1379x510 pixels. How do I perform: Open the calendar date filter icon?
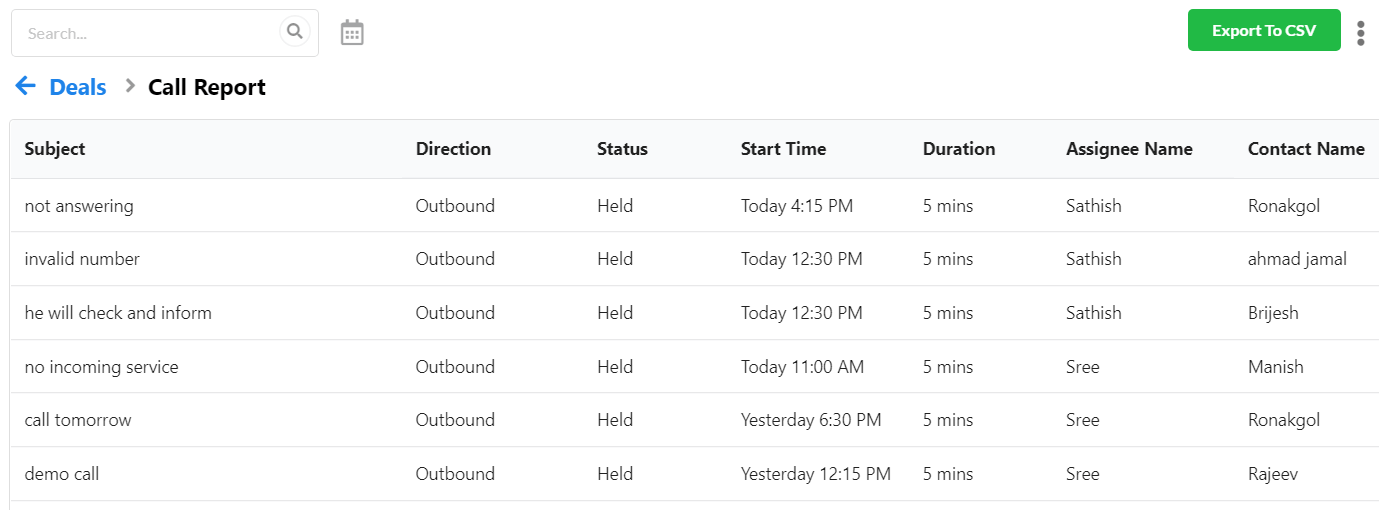click(352, 33)
